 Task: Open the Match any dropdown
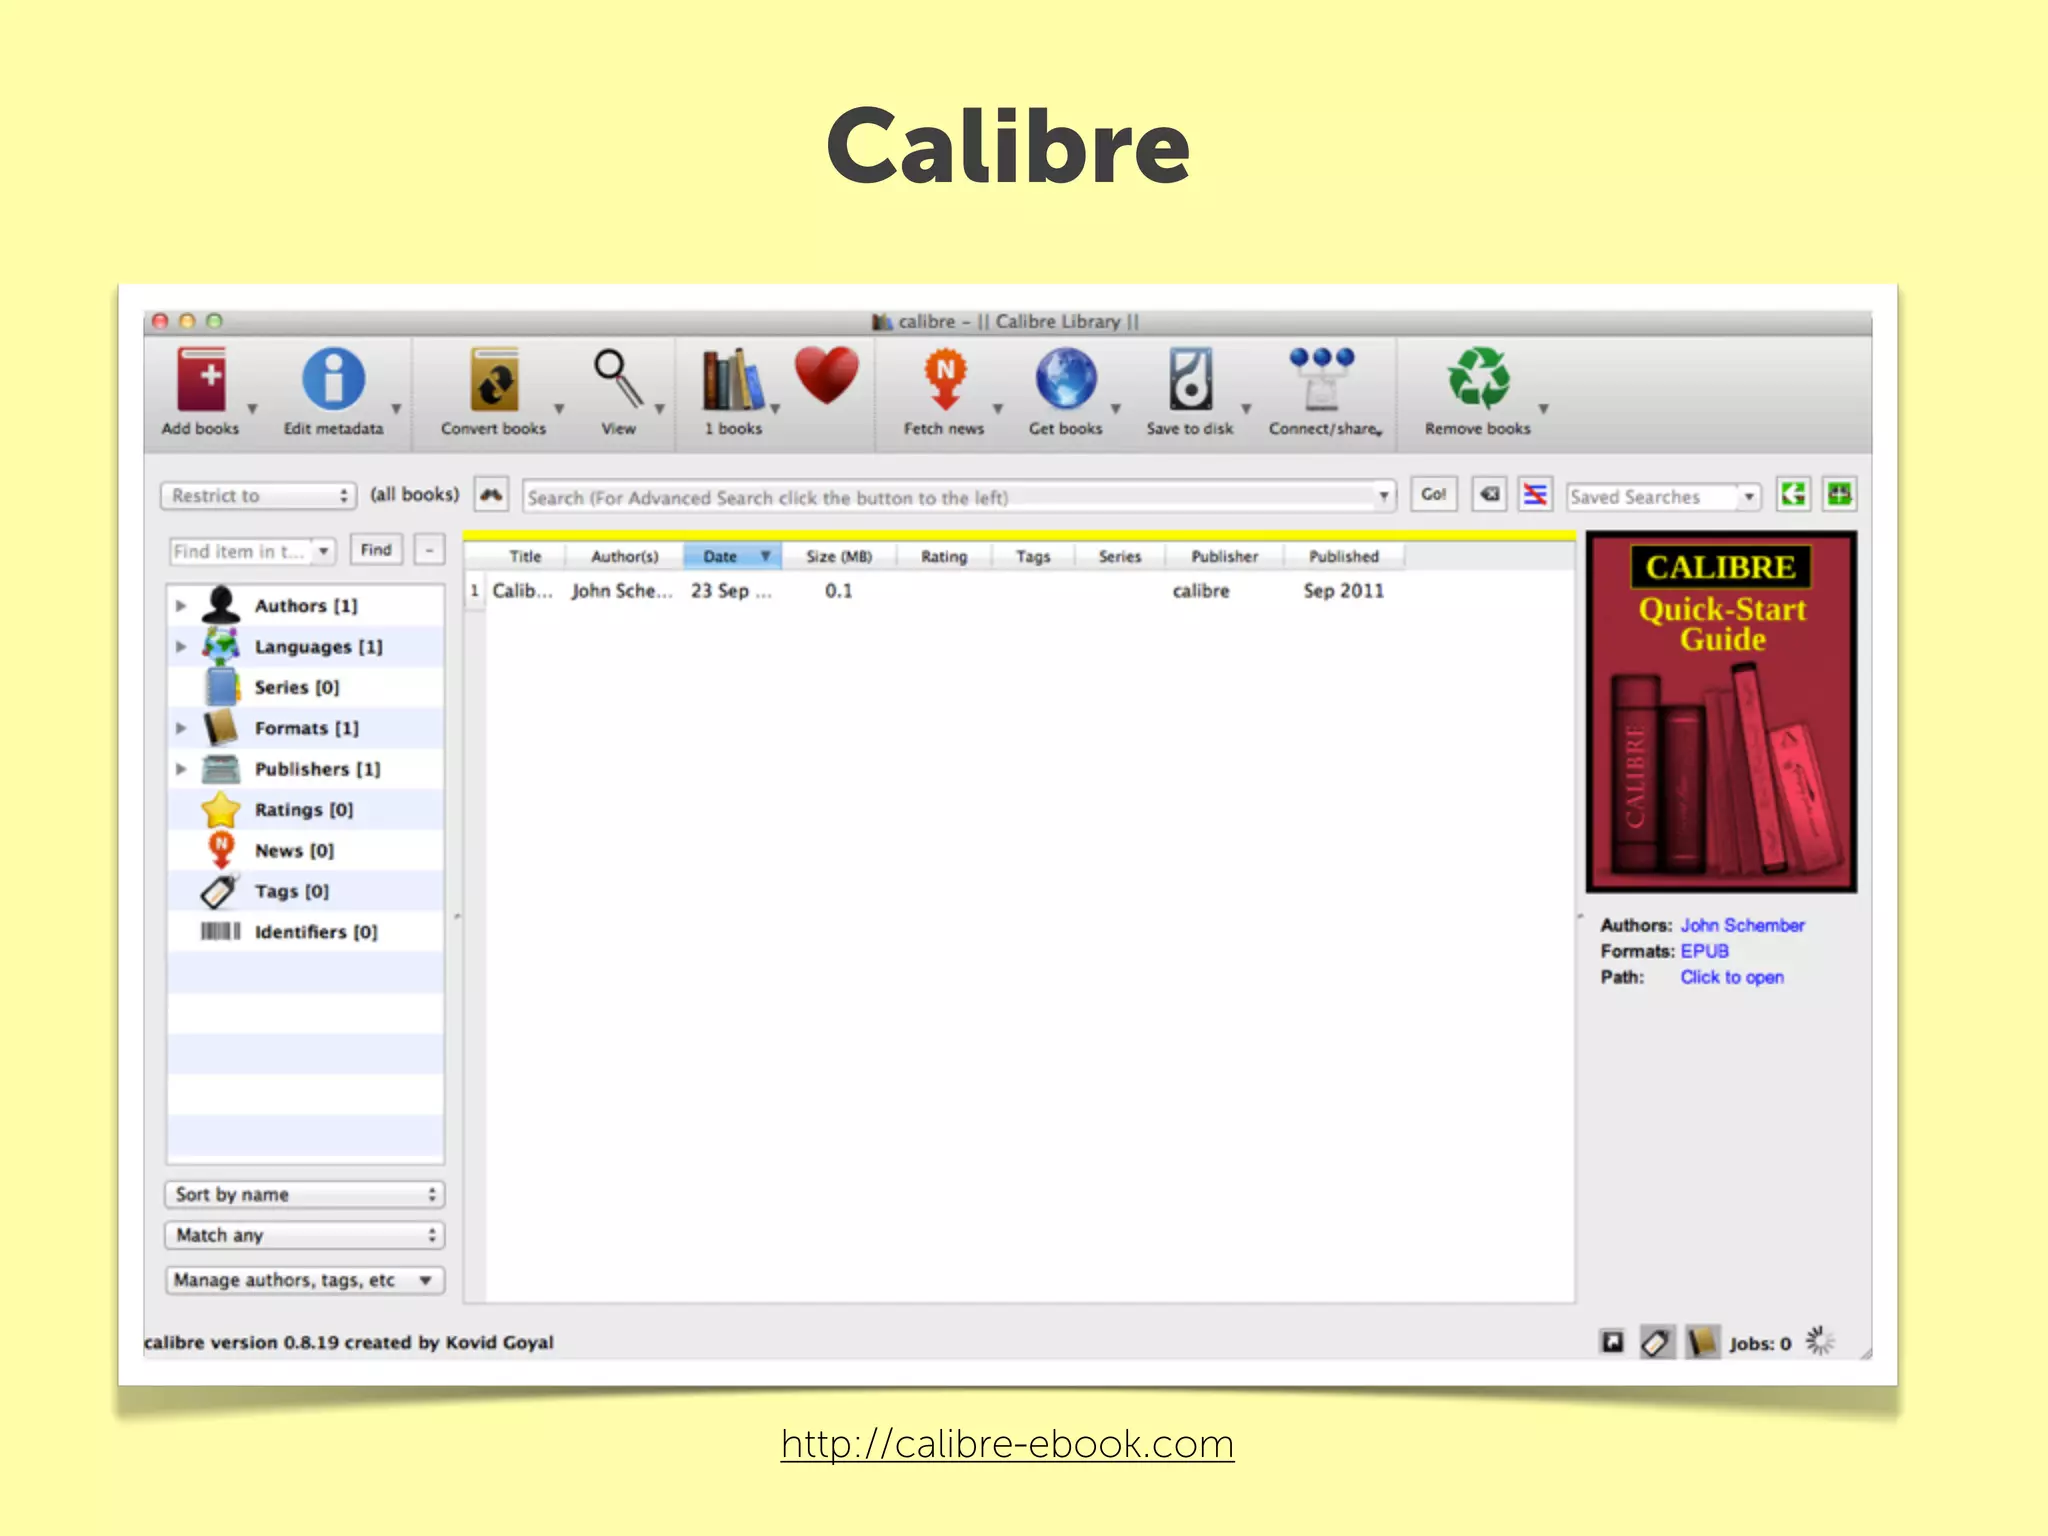pos(305,1236)
